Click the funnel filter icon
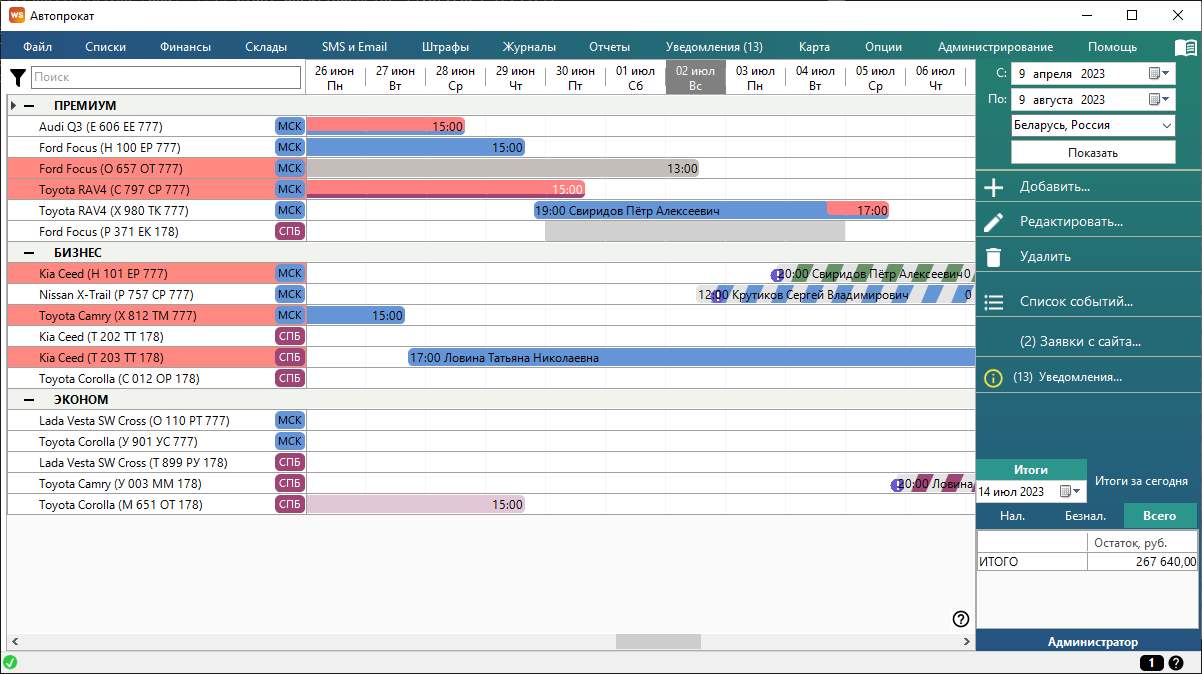 18,77
